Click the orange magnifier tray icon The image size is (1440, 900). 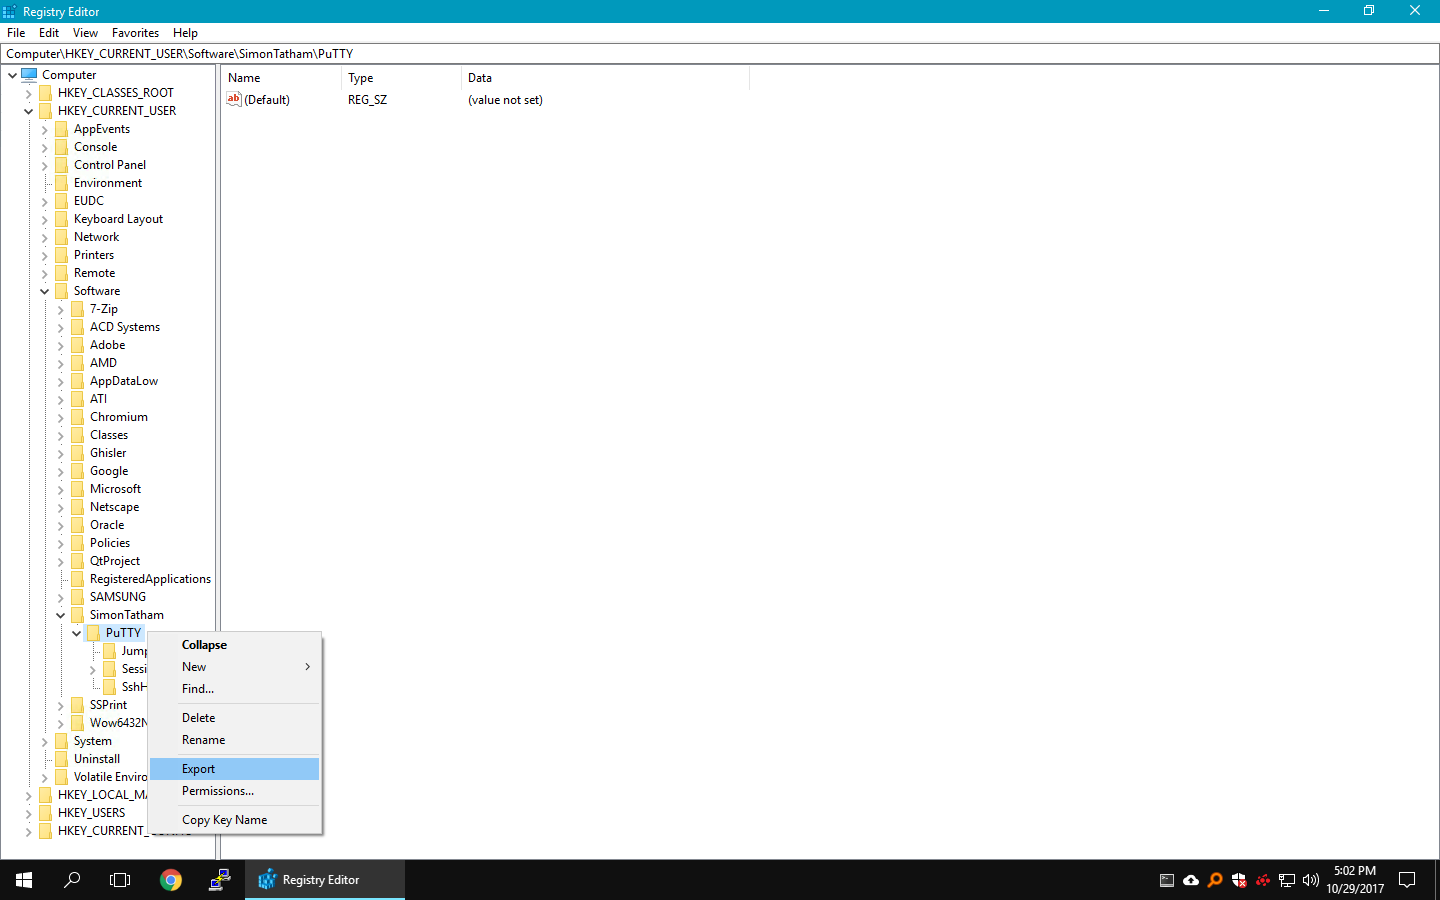tap(1215, 880)
